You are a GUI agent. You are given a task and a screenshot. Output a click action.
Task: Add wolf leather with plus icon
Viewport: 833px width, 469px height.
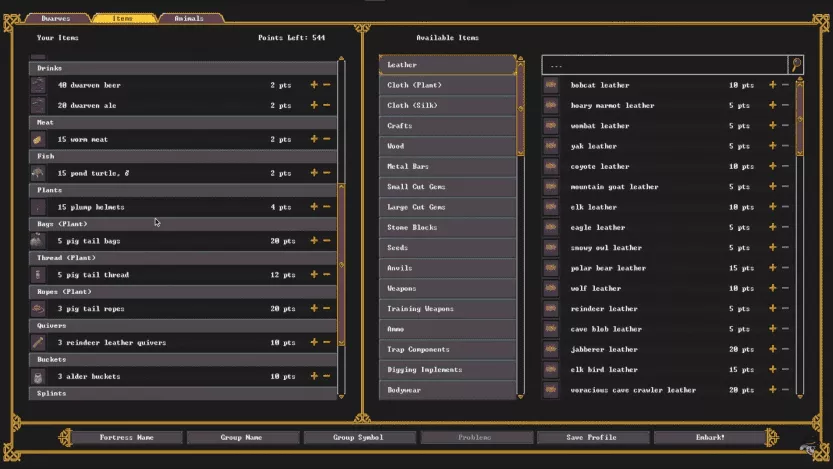pyautogui.click(x=772, y=288)
